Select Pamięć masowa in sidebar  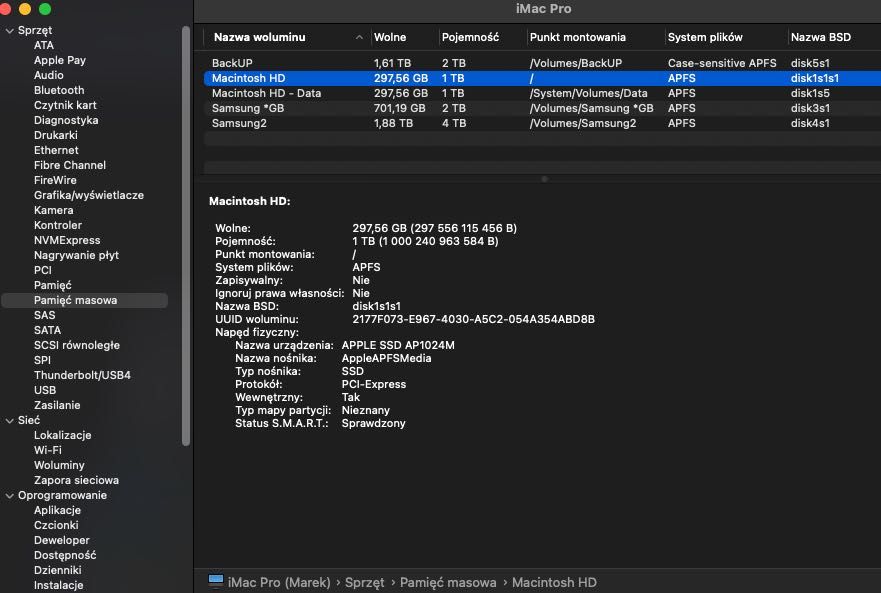pyautogui.click(x=84, y=300)
